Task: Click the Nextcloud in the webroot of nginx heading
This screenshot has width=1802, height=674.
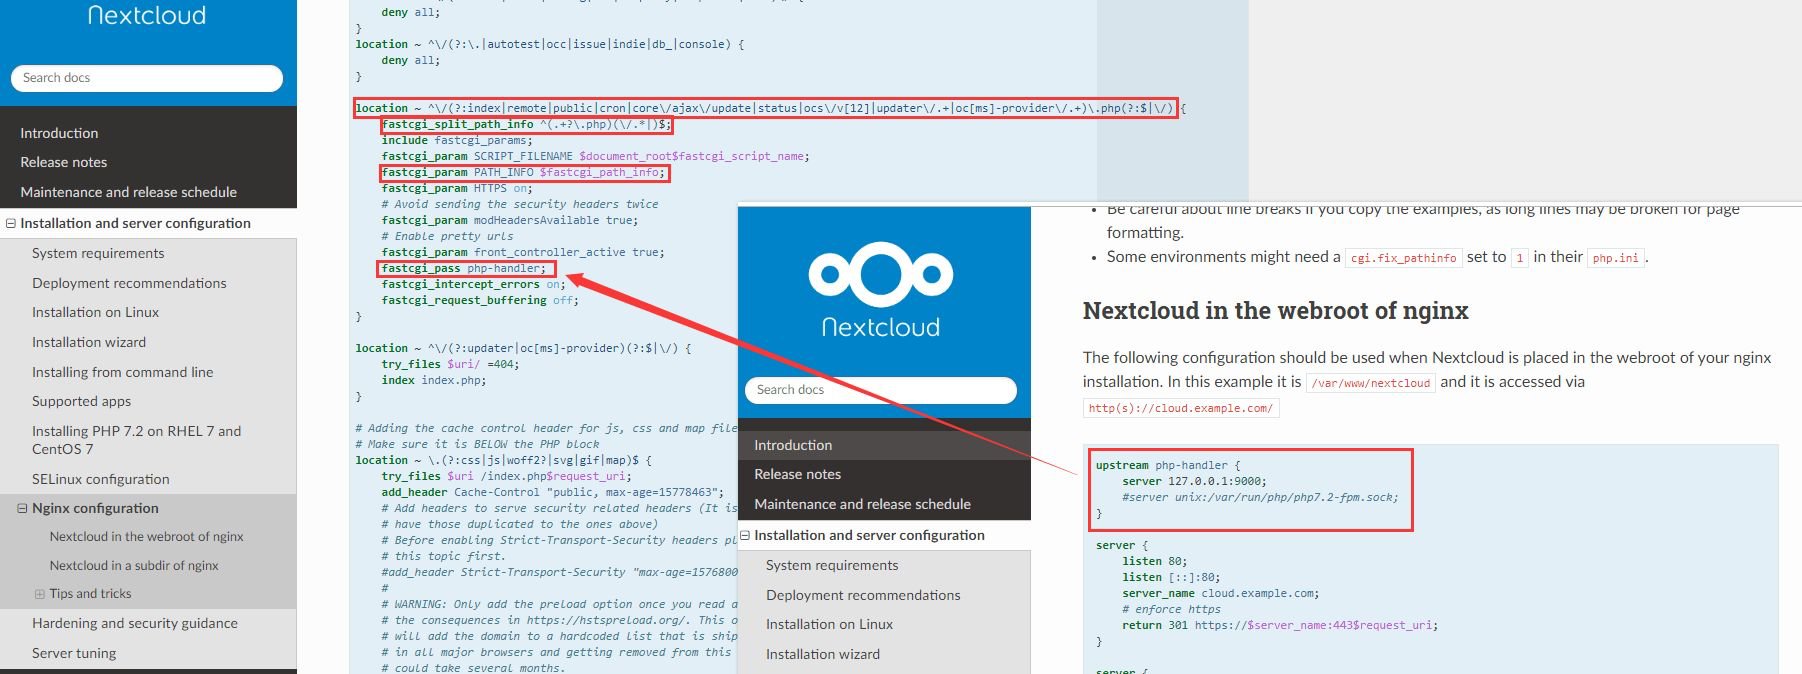Action: point(1275,311)
